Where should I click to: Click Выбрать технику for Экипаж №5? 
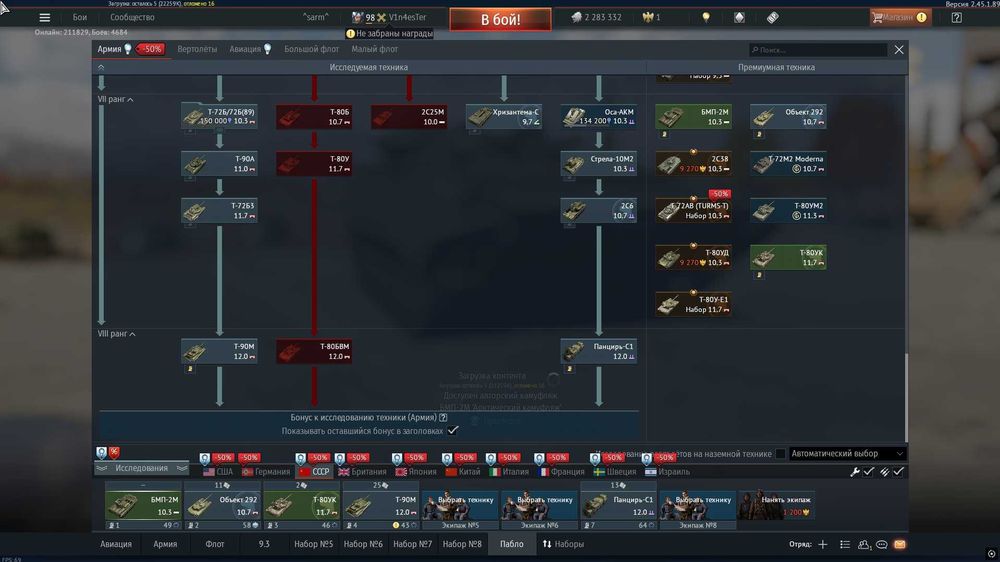click(x=460, y=505)
